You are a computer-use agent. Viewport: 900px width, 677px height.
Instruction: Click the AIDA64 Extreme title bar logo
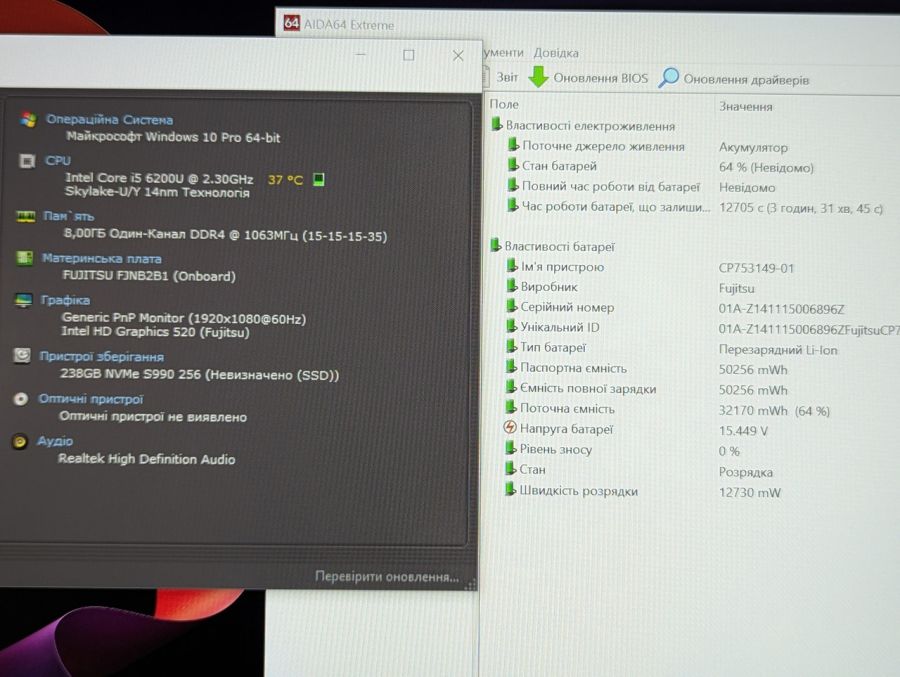292,23
